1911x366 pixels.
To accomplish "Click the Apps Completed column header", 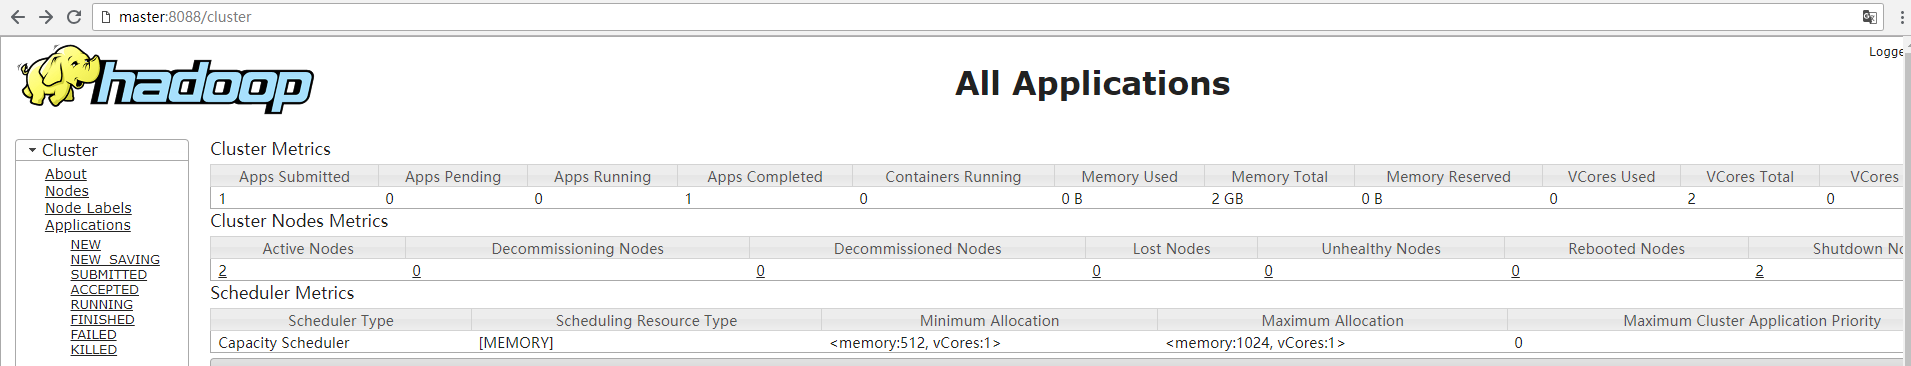I will point(765,177).
